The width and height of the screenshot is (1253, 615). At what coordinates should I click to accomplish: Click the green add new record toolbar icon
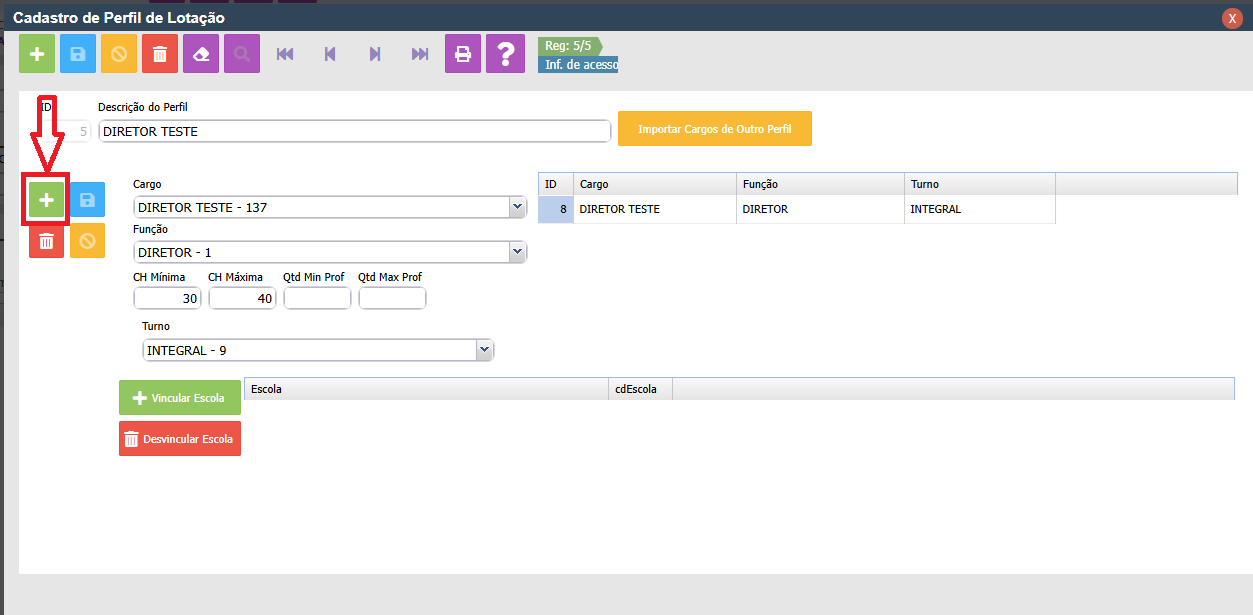coord(37,54)
